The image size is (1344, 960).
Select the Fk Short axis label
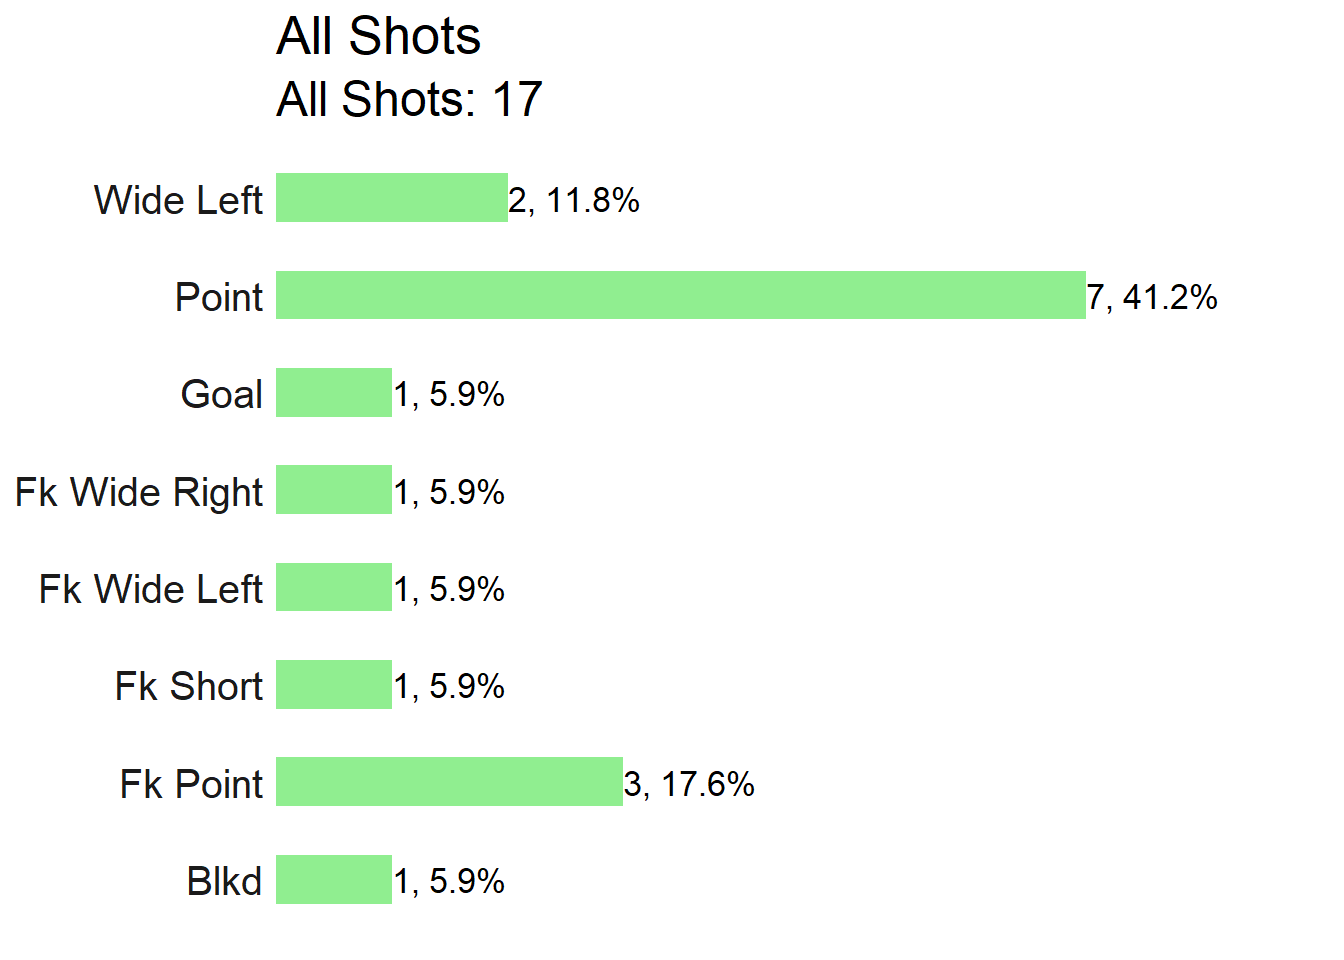point(189,686)
